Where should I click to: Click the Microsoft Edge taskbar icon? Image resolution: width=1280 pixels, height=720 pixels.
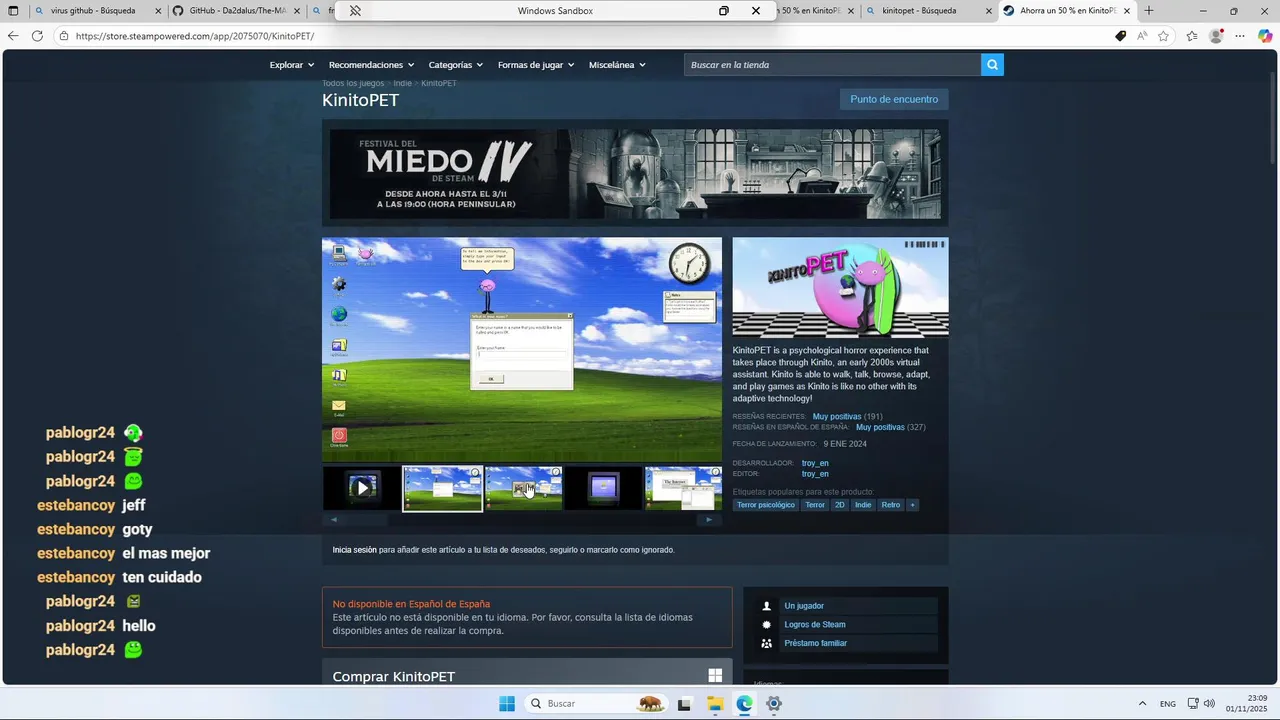click(744, 703)
